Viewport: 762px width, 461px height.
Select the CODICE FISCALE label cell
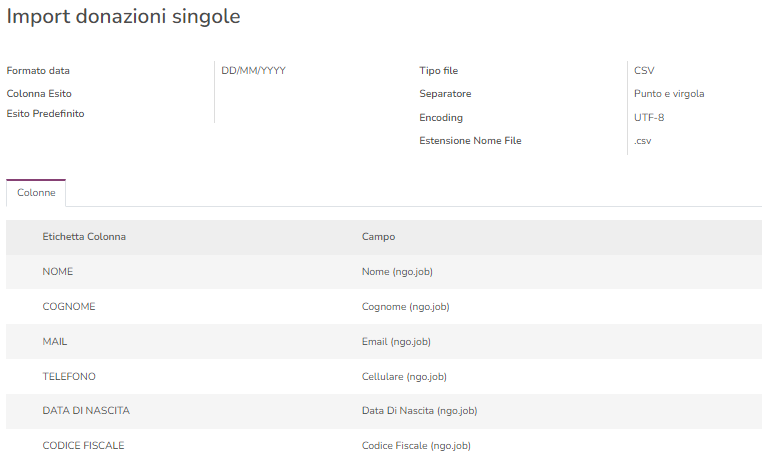click(83, 445)
